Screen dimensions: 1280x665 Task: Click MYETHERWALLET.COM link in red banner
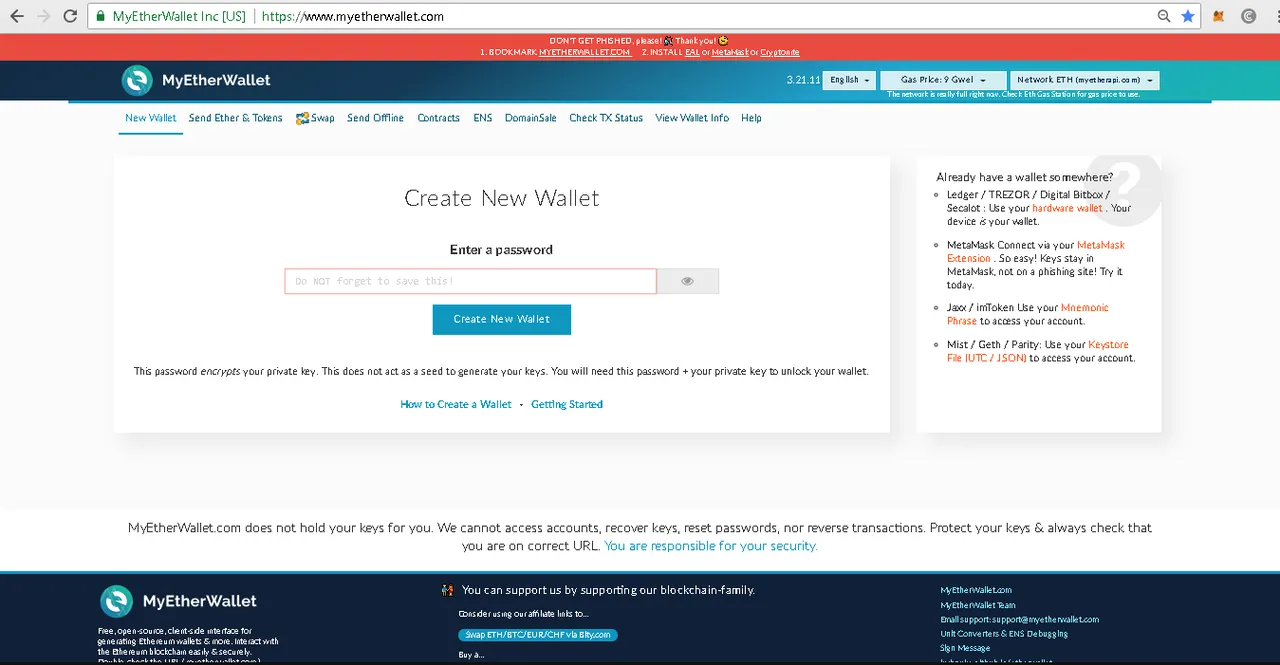click(585, 52)
